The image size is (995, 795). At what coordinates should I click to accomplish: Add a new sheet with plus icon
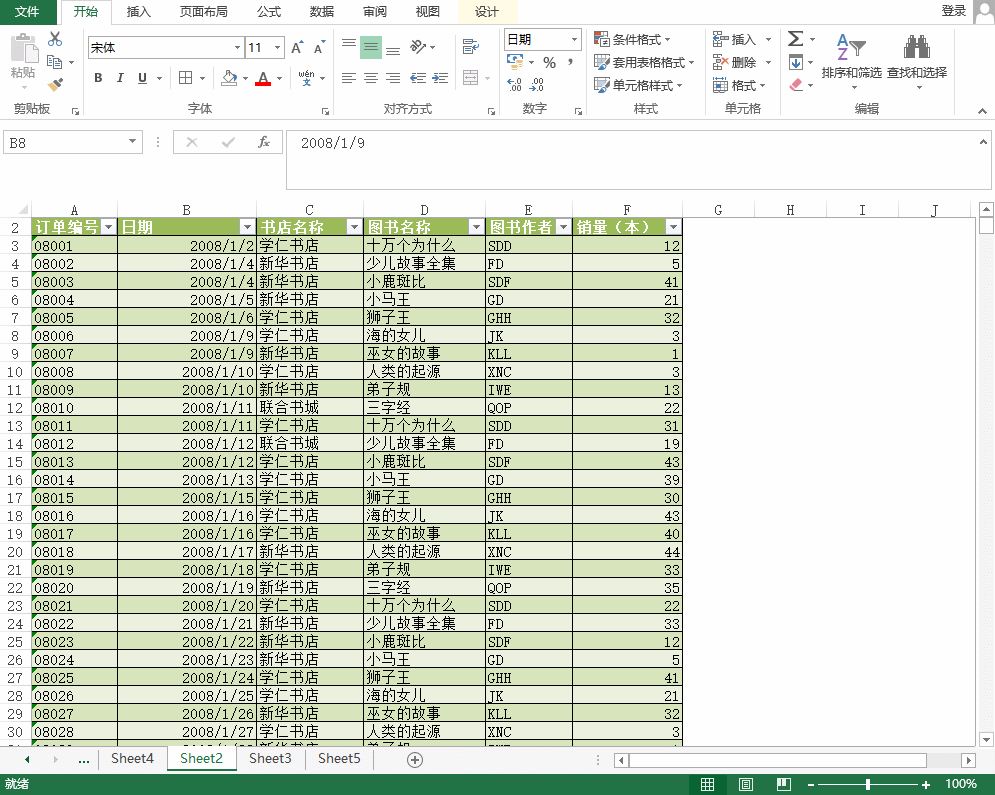415,759
